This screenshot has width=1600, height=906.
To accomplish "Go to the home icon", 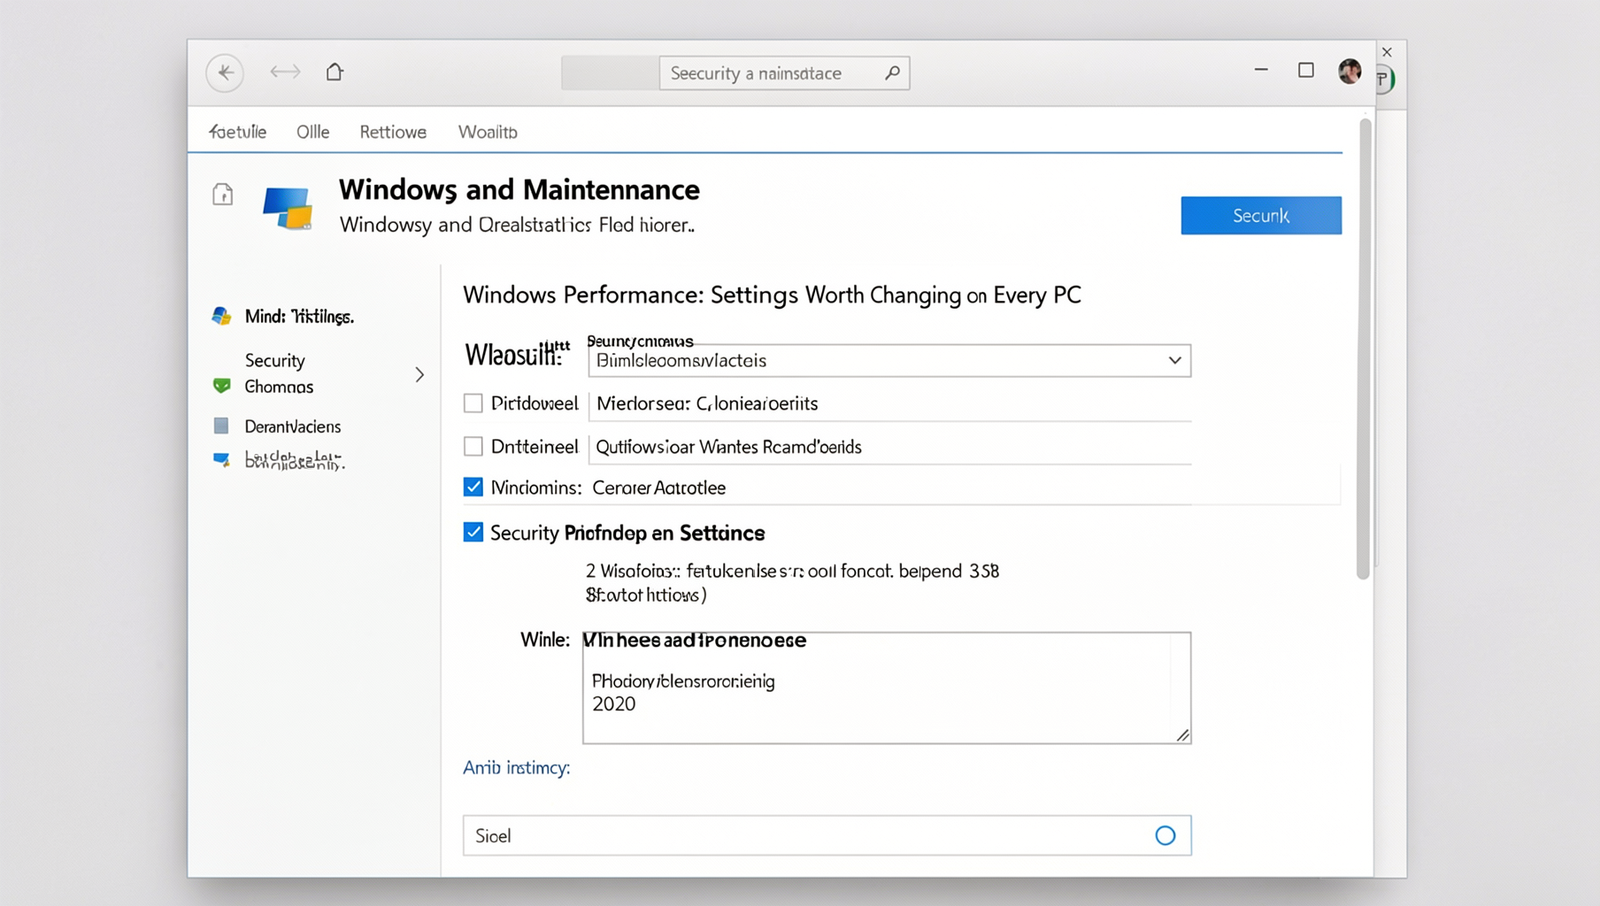I will point(335,71).
